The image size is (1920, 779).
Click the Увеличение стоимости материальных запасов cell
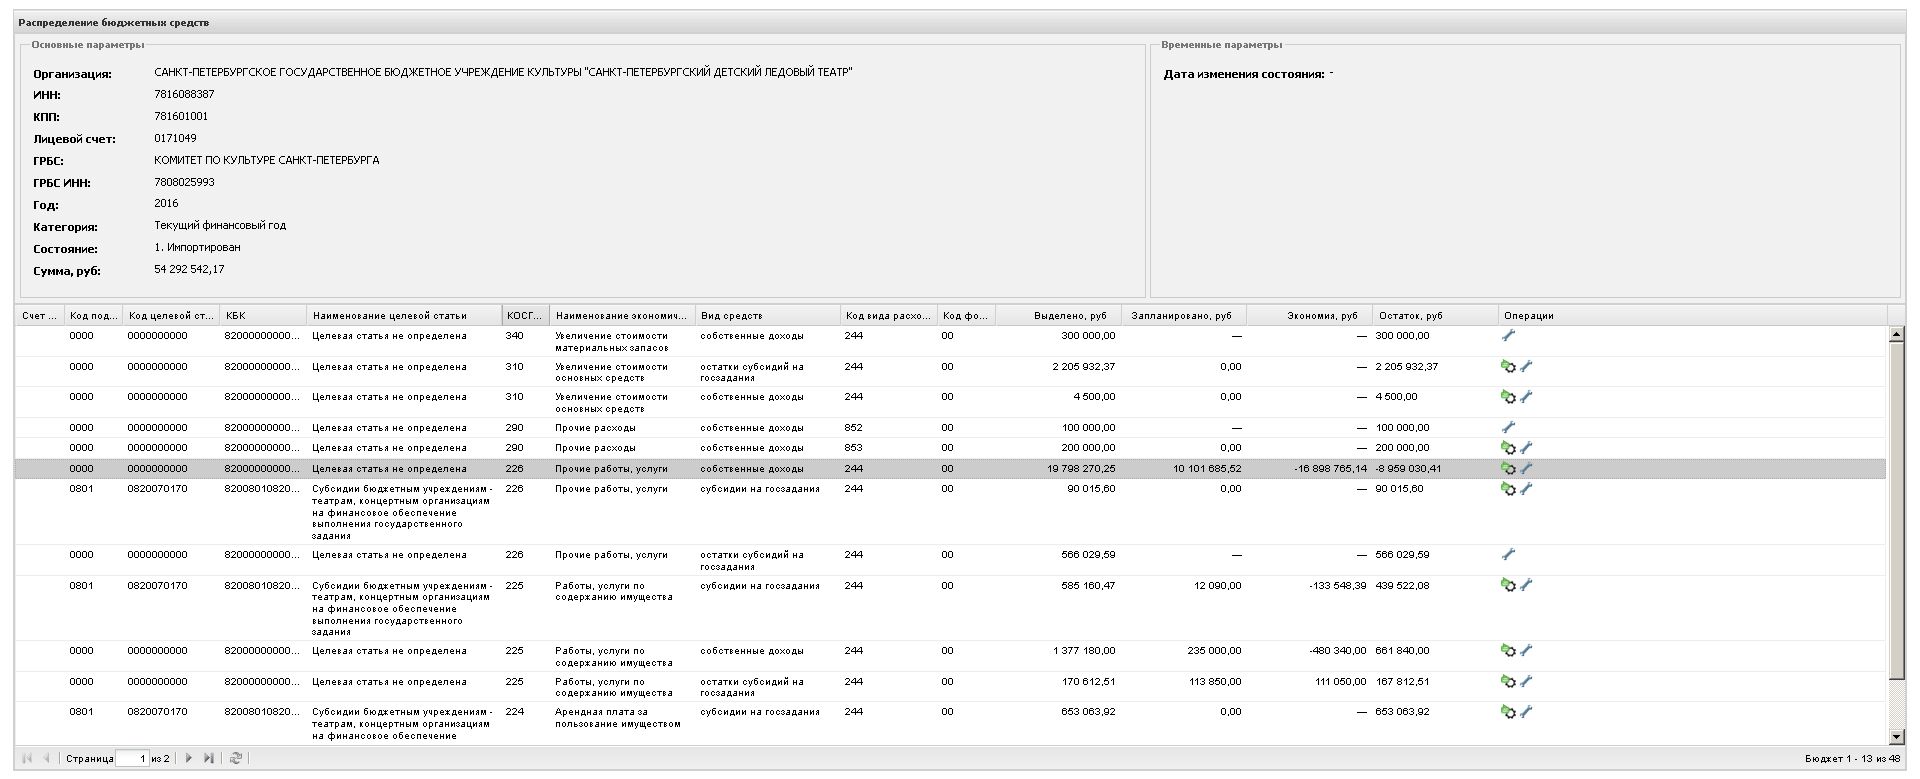(x=612, y=342)
